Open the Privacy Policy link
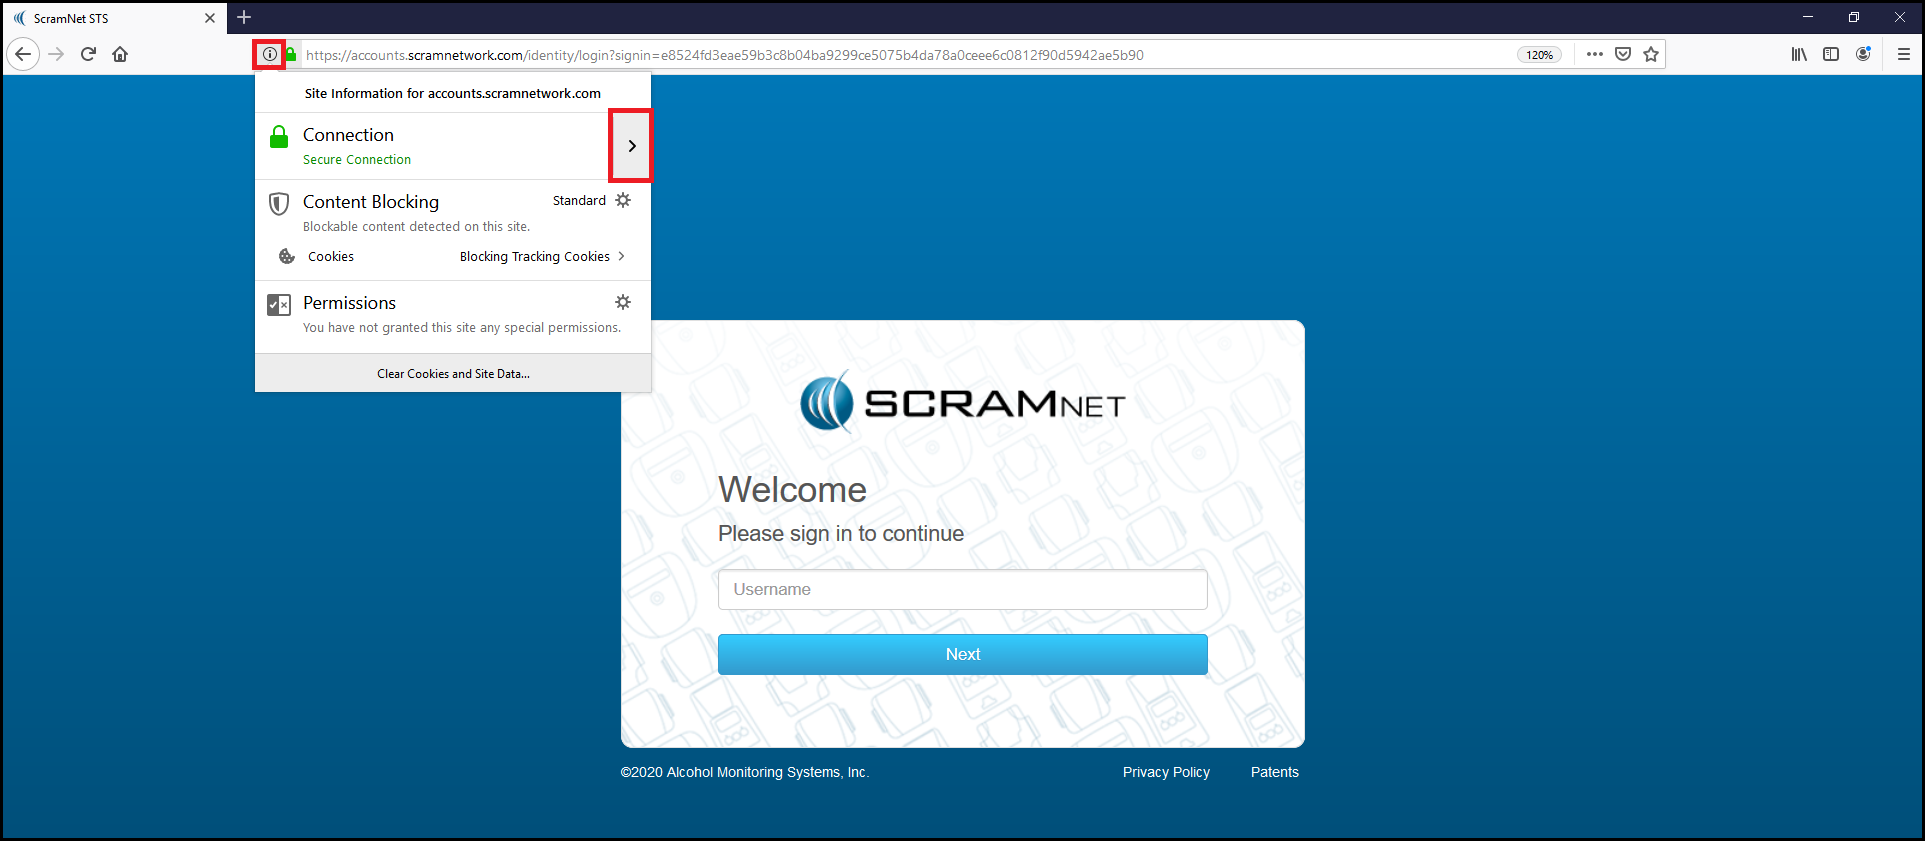Image resolution: width=1925 pixels, height=841 pixels. [1166, 772]
